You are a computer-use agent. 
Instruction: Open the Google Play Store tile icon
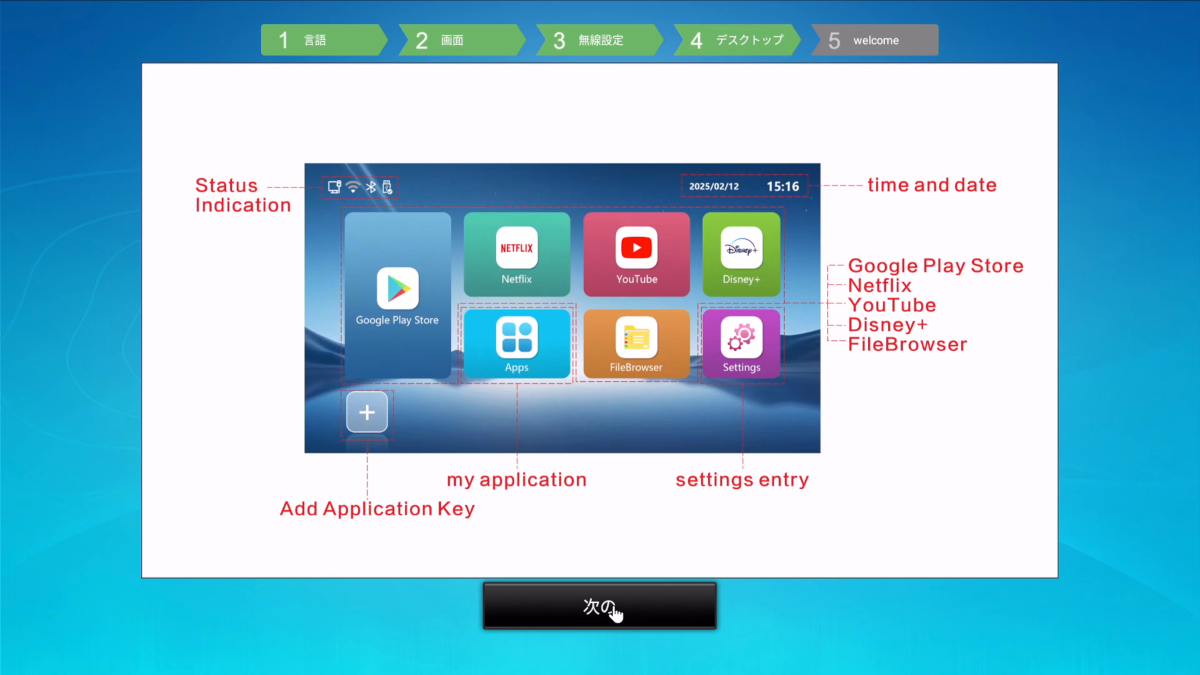point(397,288)
